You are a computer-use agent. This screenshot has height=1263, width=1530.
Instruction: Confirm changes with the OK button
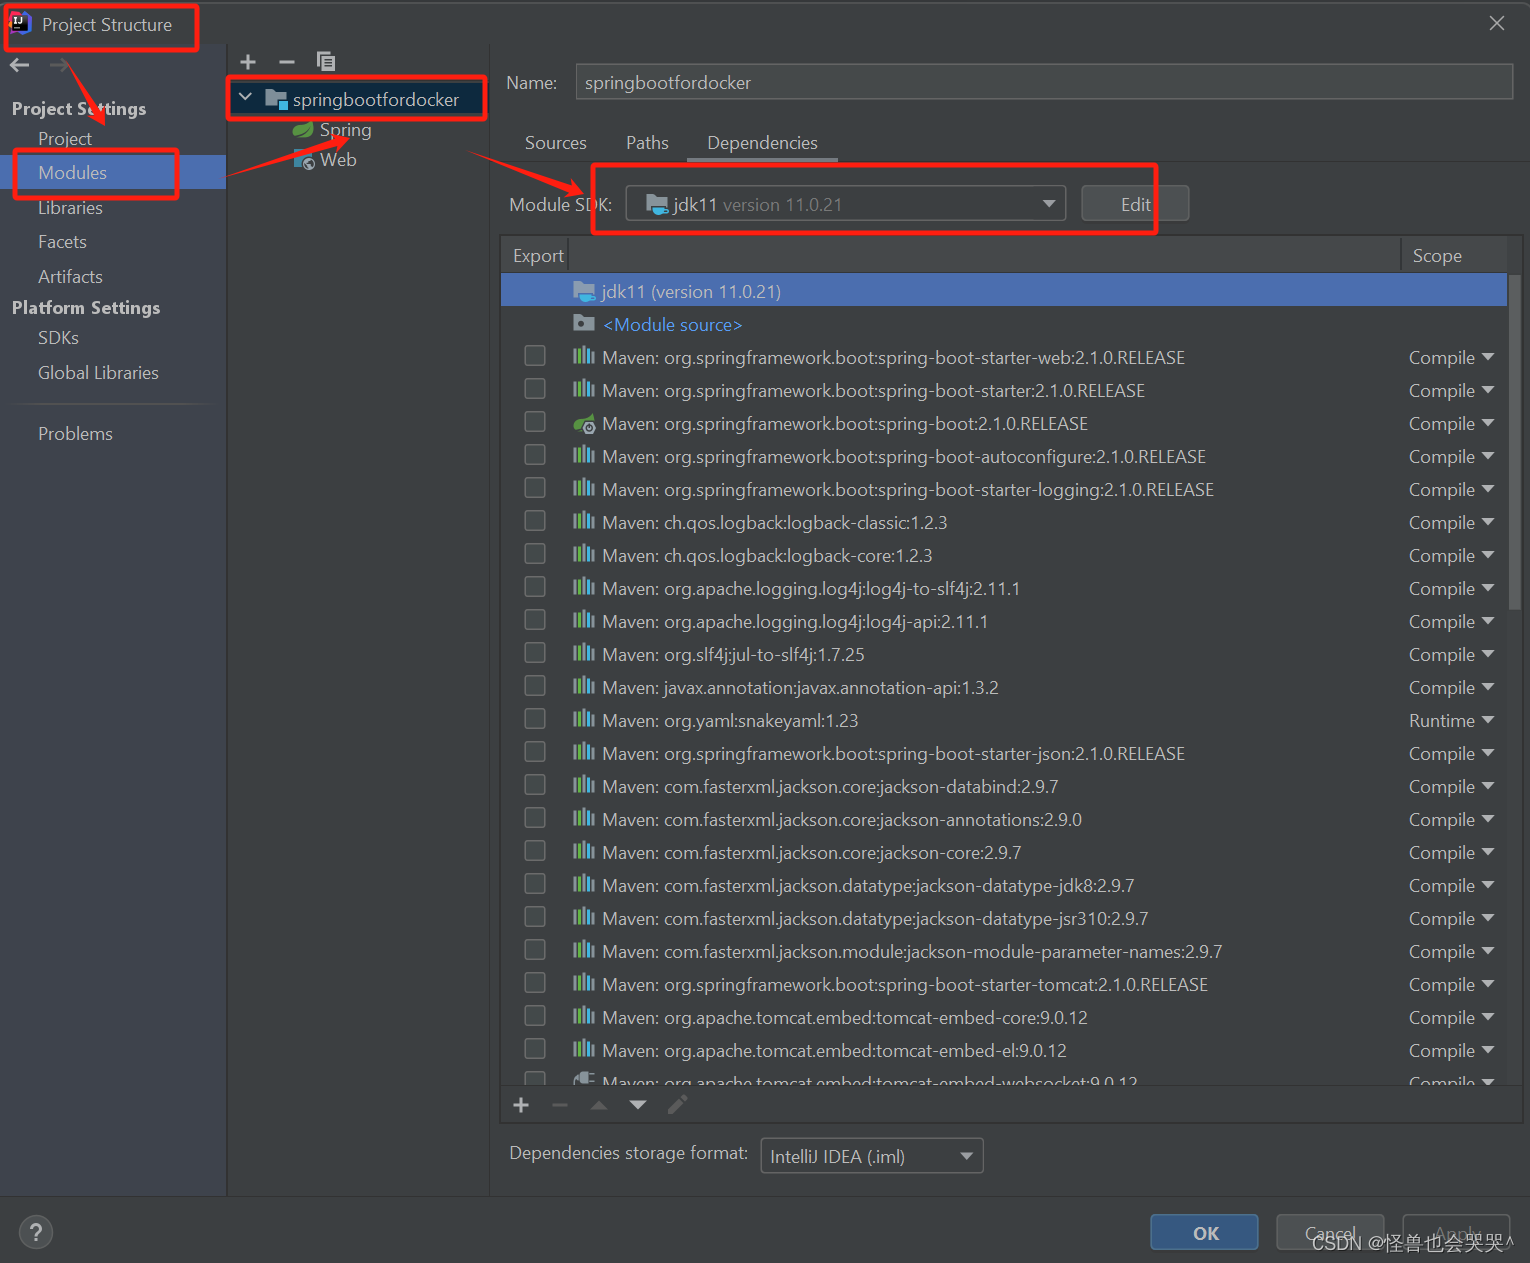(1204, 1232)
